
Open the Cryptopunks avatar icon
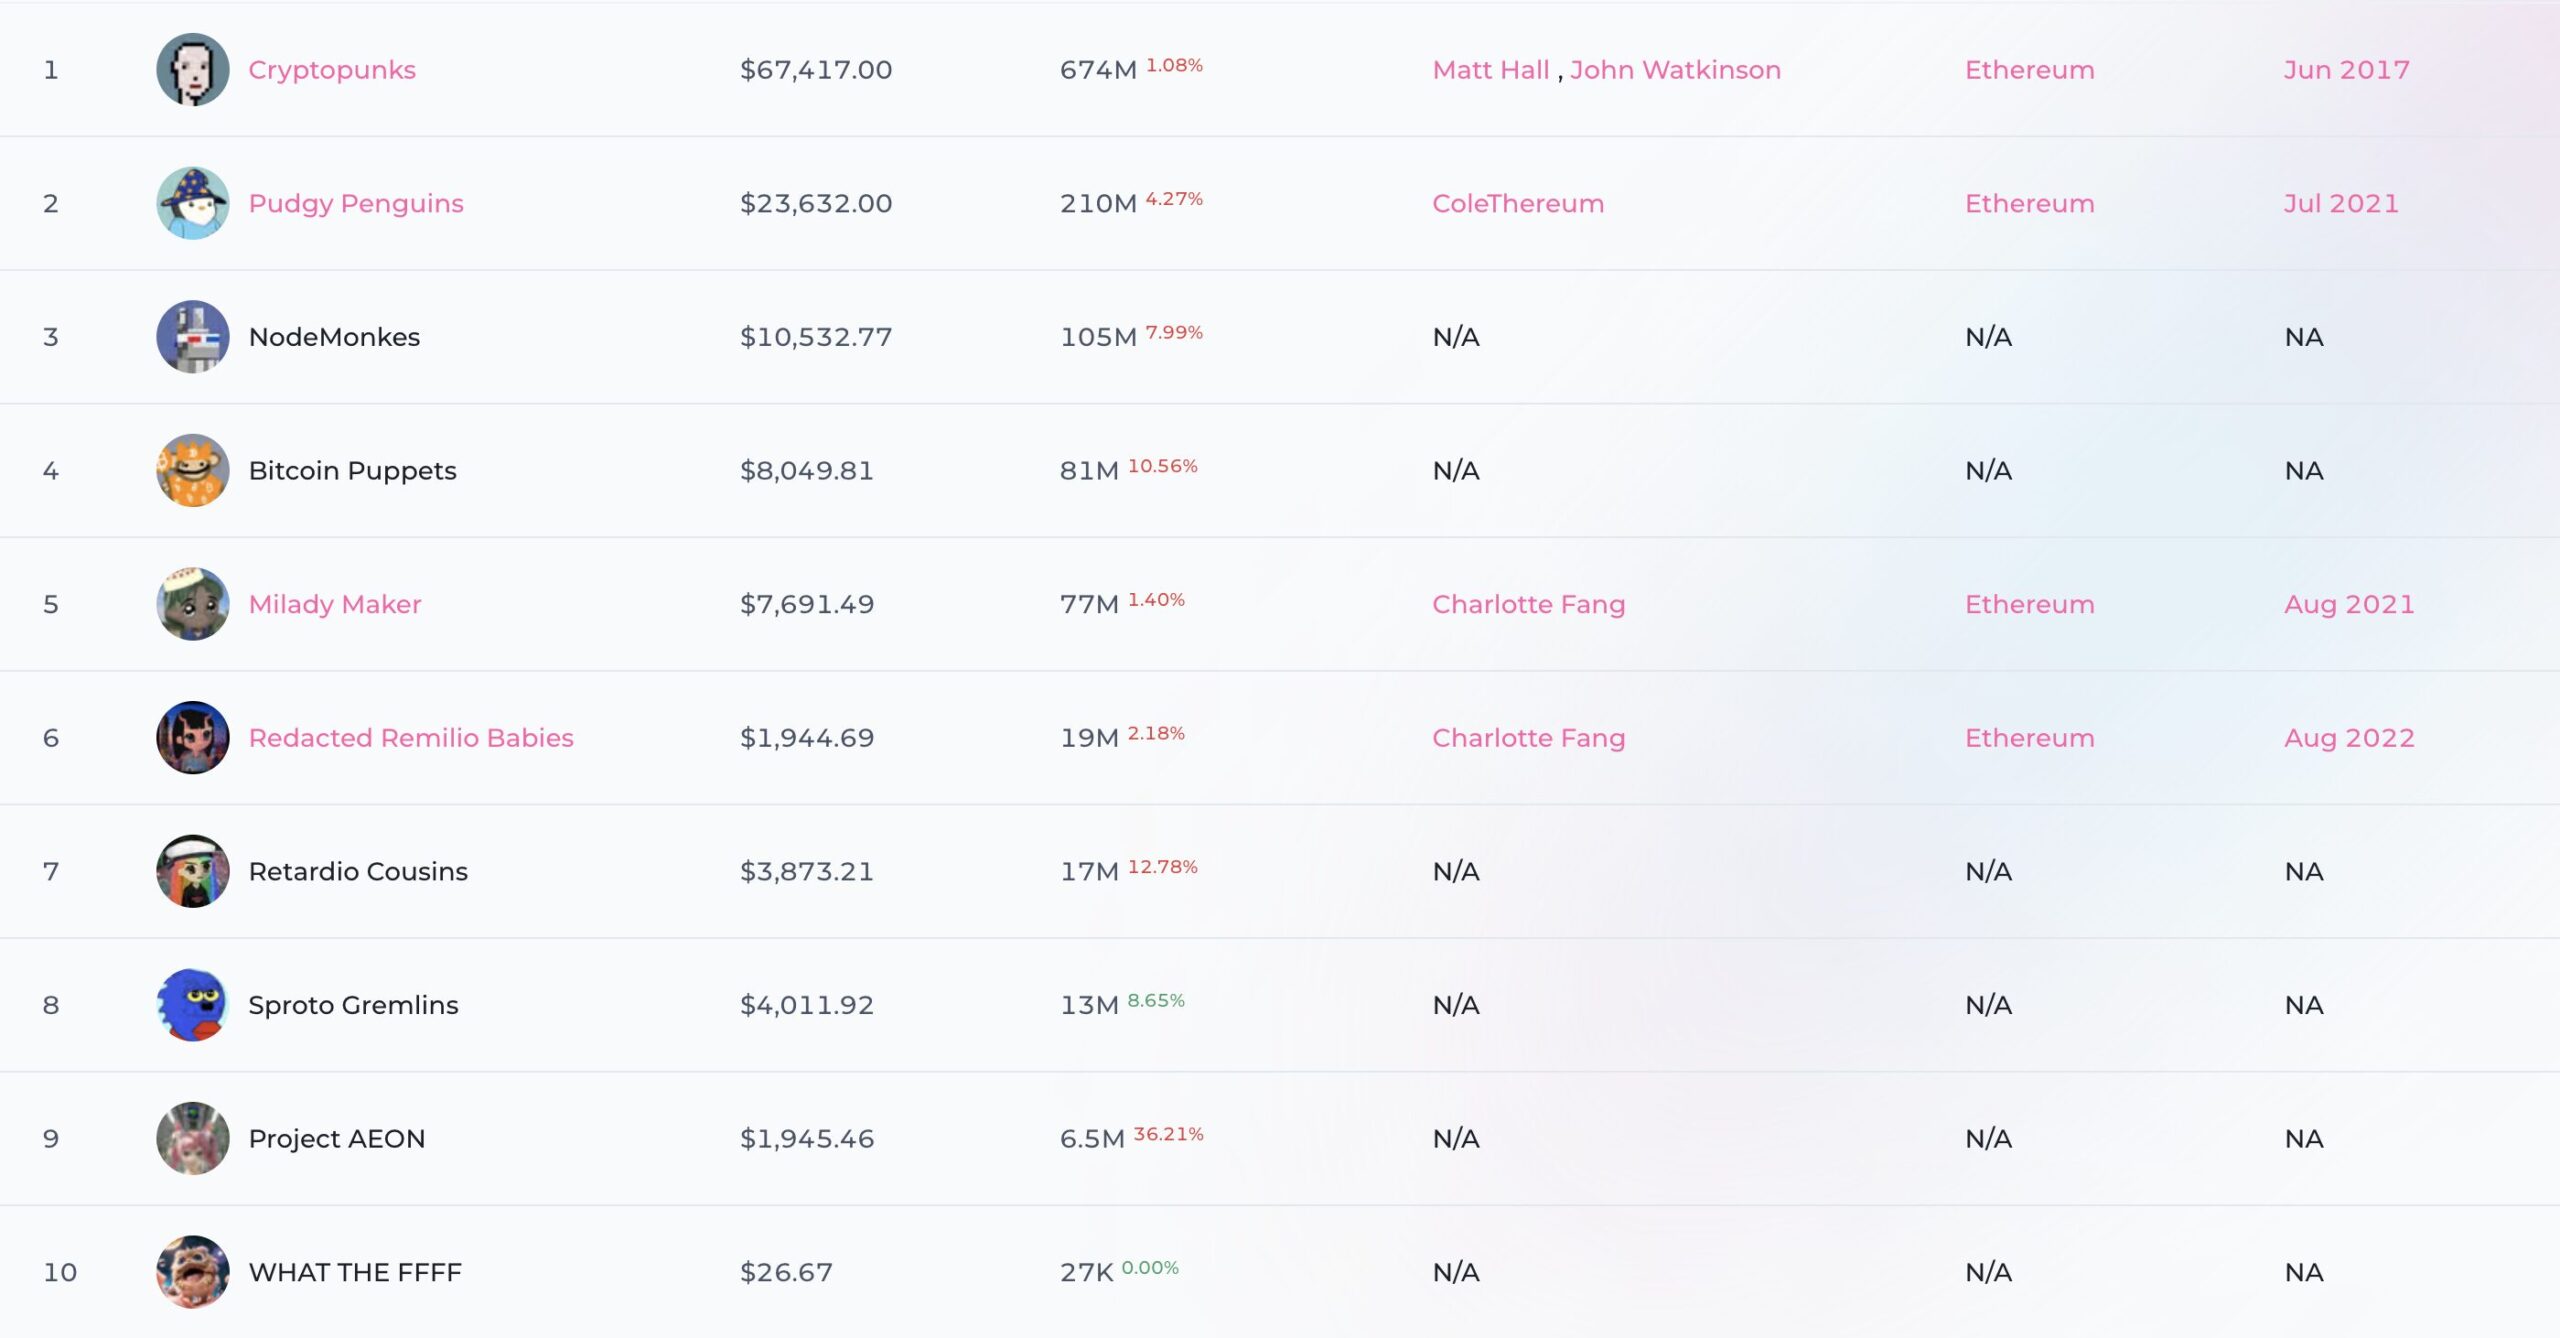(x=193, y=70)
